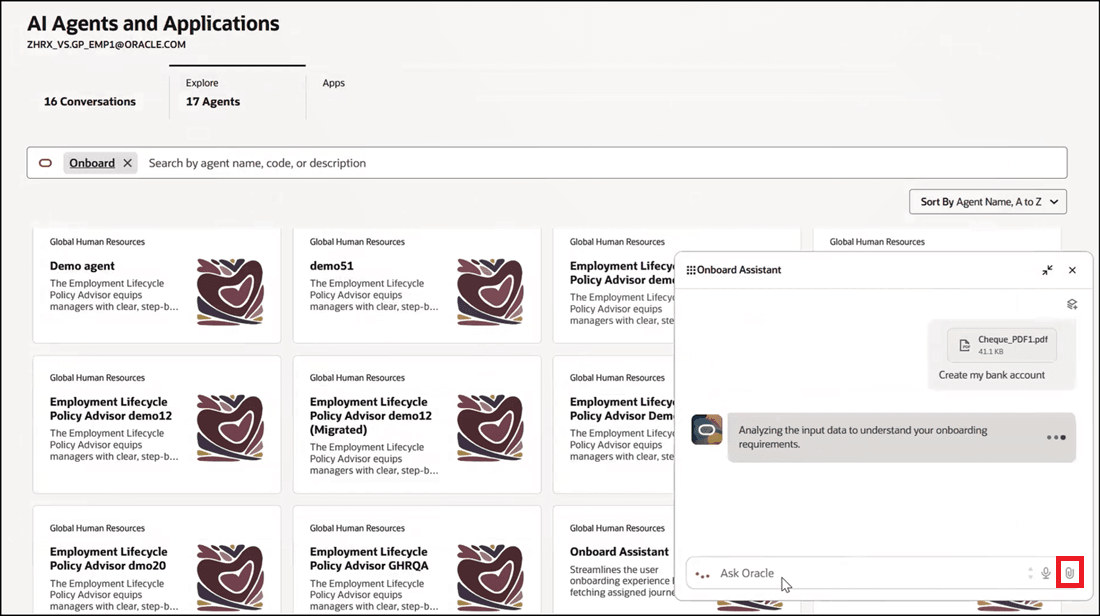Viewport: 1100px width, 616px height.
Task: Click the three-dot typing indicator in response bubble
Action: 1056,438
